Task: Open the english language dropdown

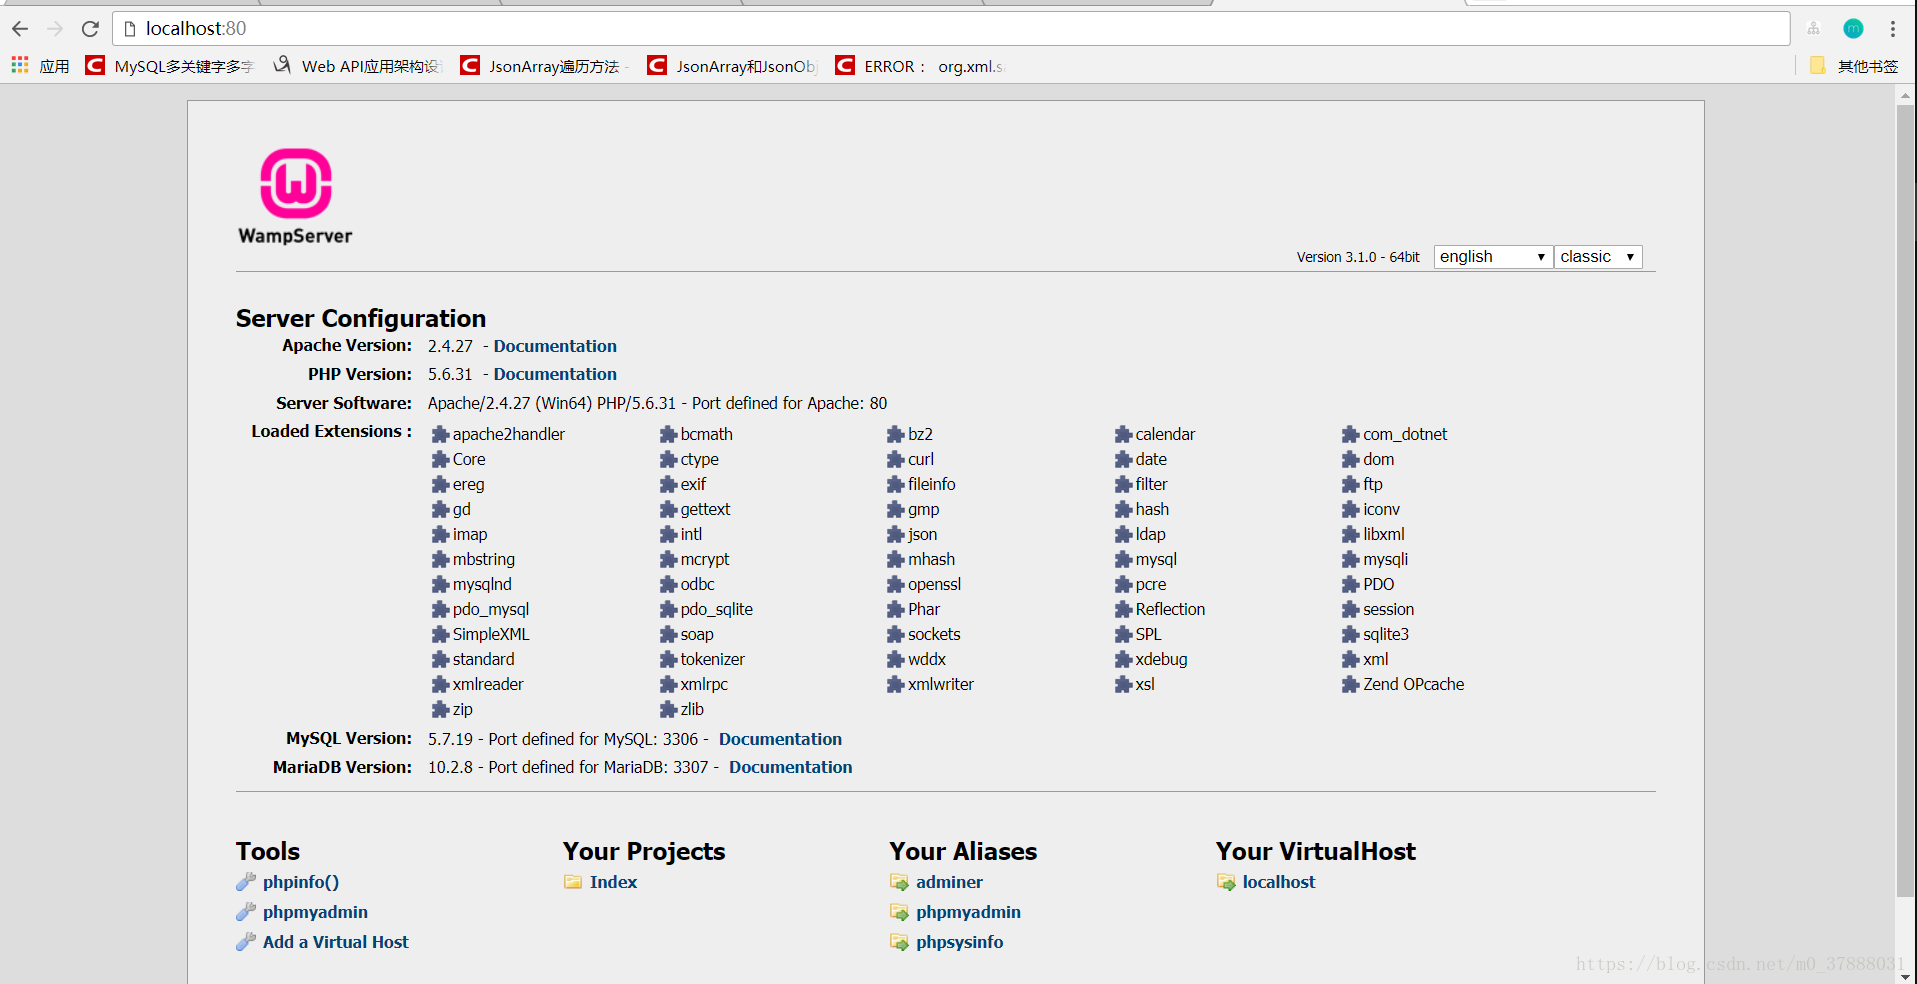Action: (1493, 257)
